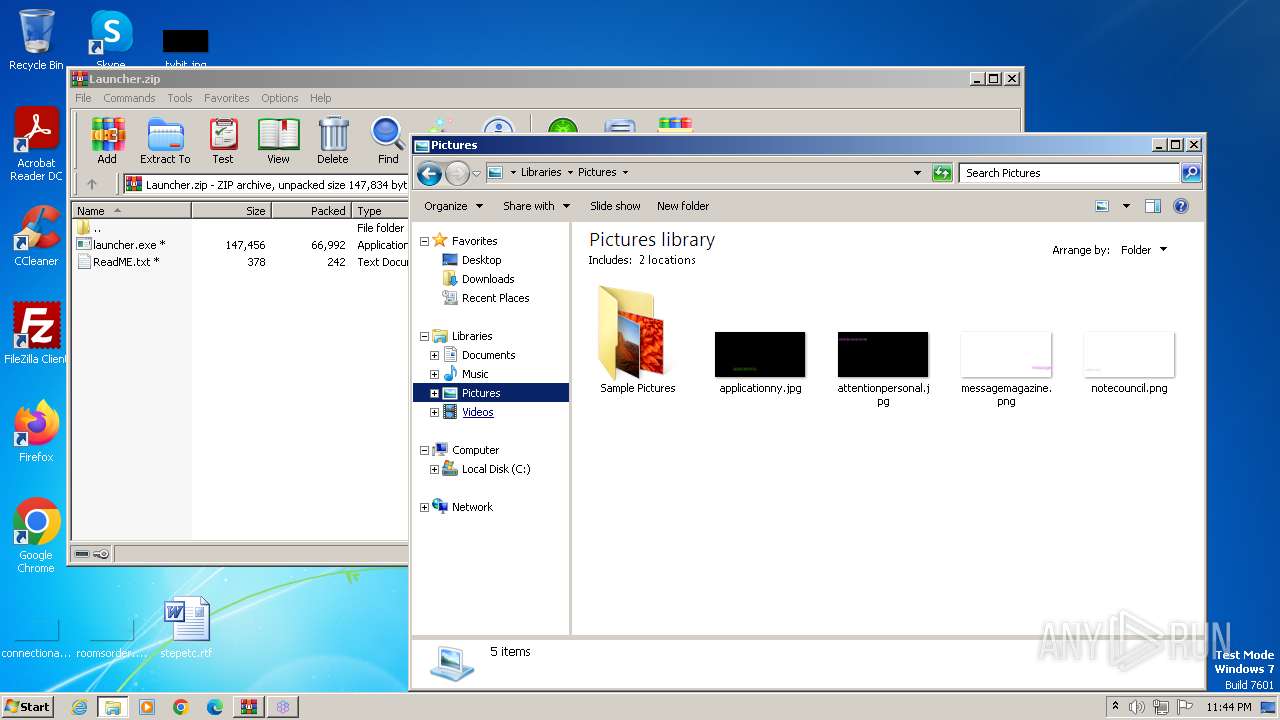The height and width of the screenshot is (720, 1280).
Task: Select the Sample Pictures folder thumbnail
Action: click(637, 340)
